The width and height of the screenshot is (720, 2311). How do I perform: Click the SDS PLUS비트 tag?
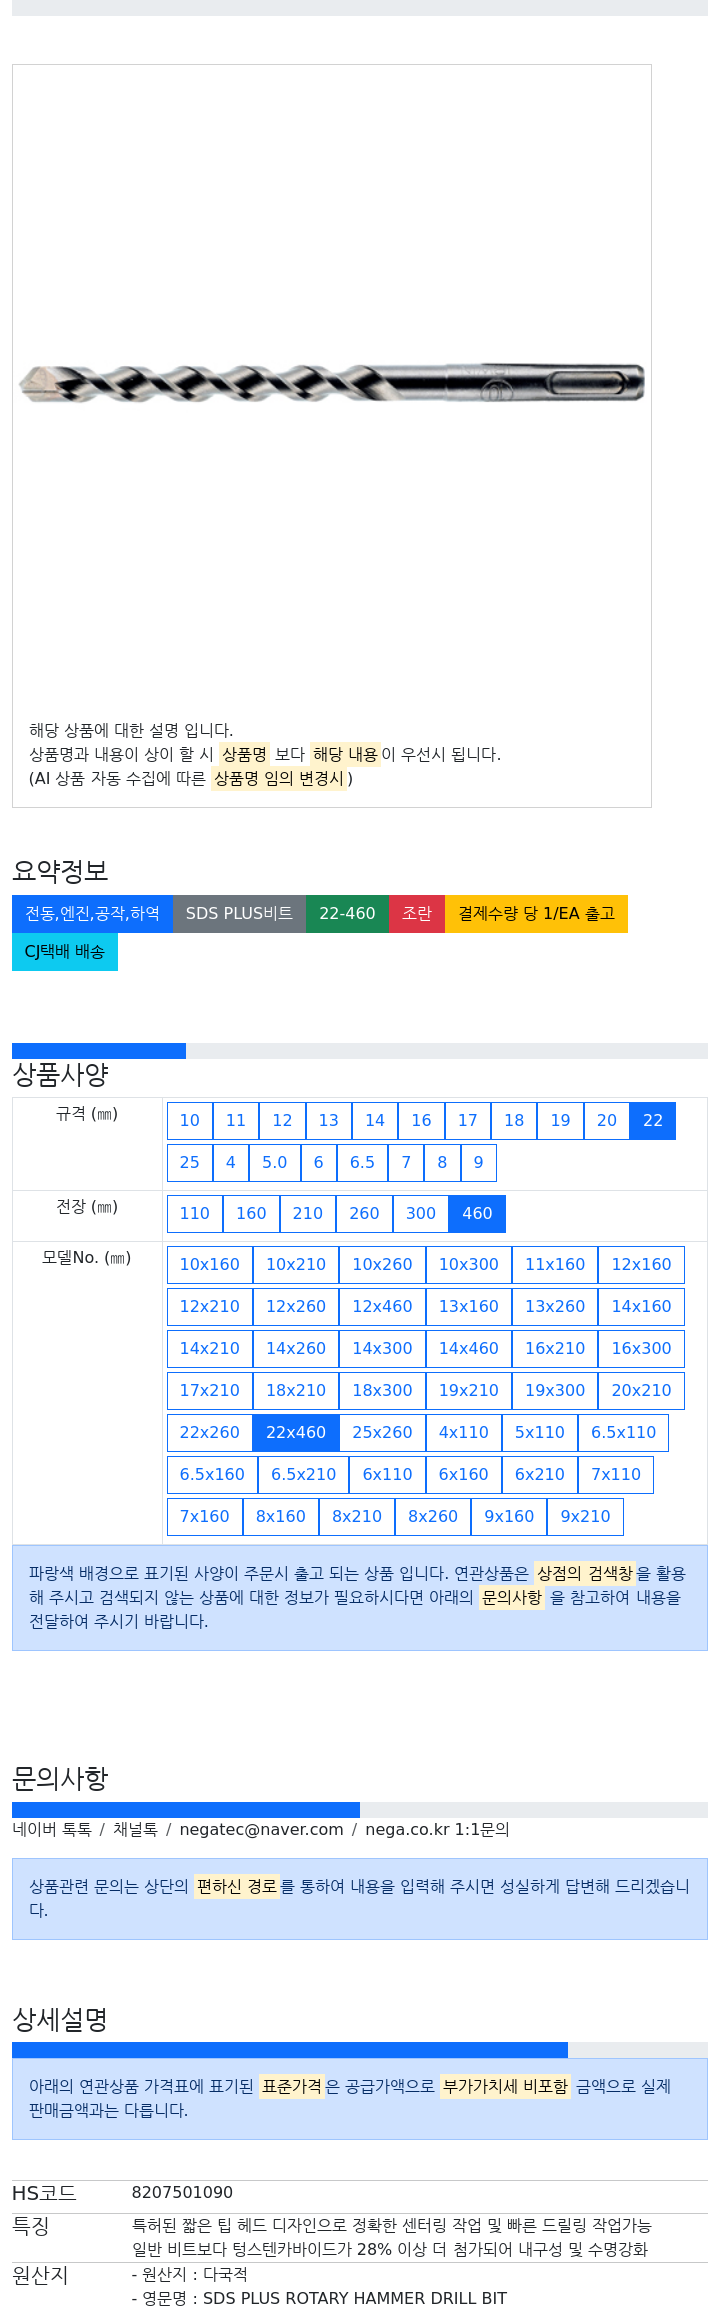(239, 914)
